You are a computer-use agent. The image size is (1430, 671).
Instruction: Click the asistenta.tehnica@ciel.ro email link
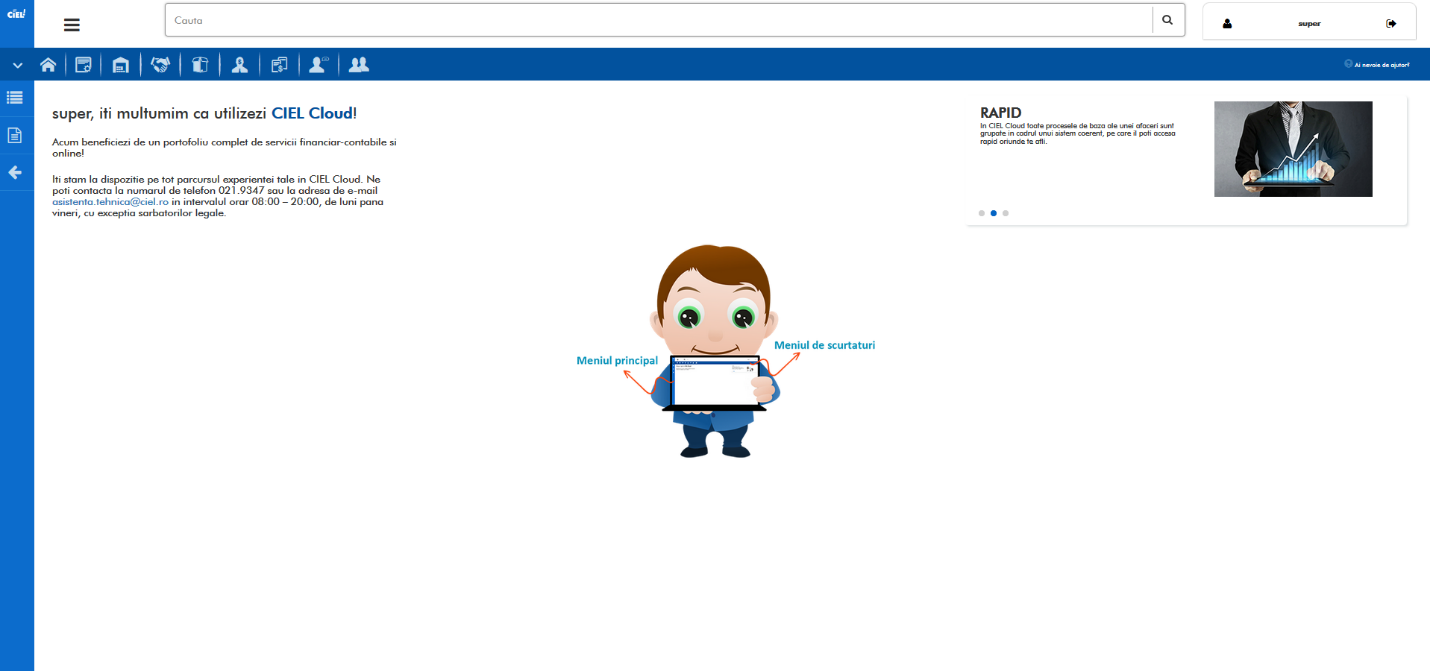click(110, 202)
